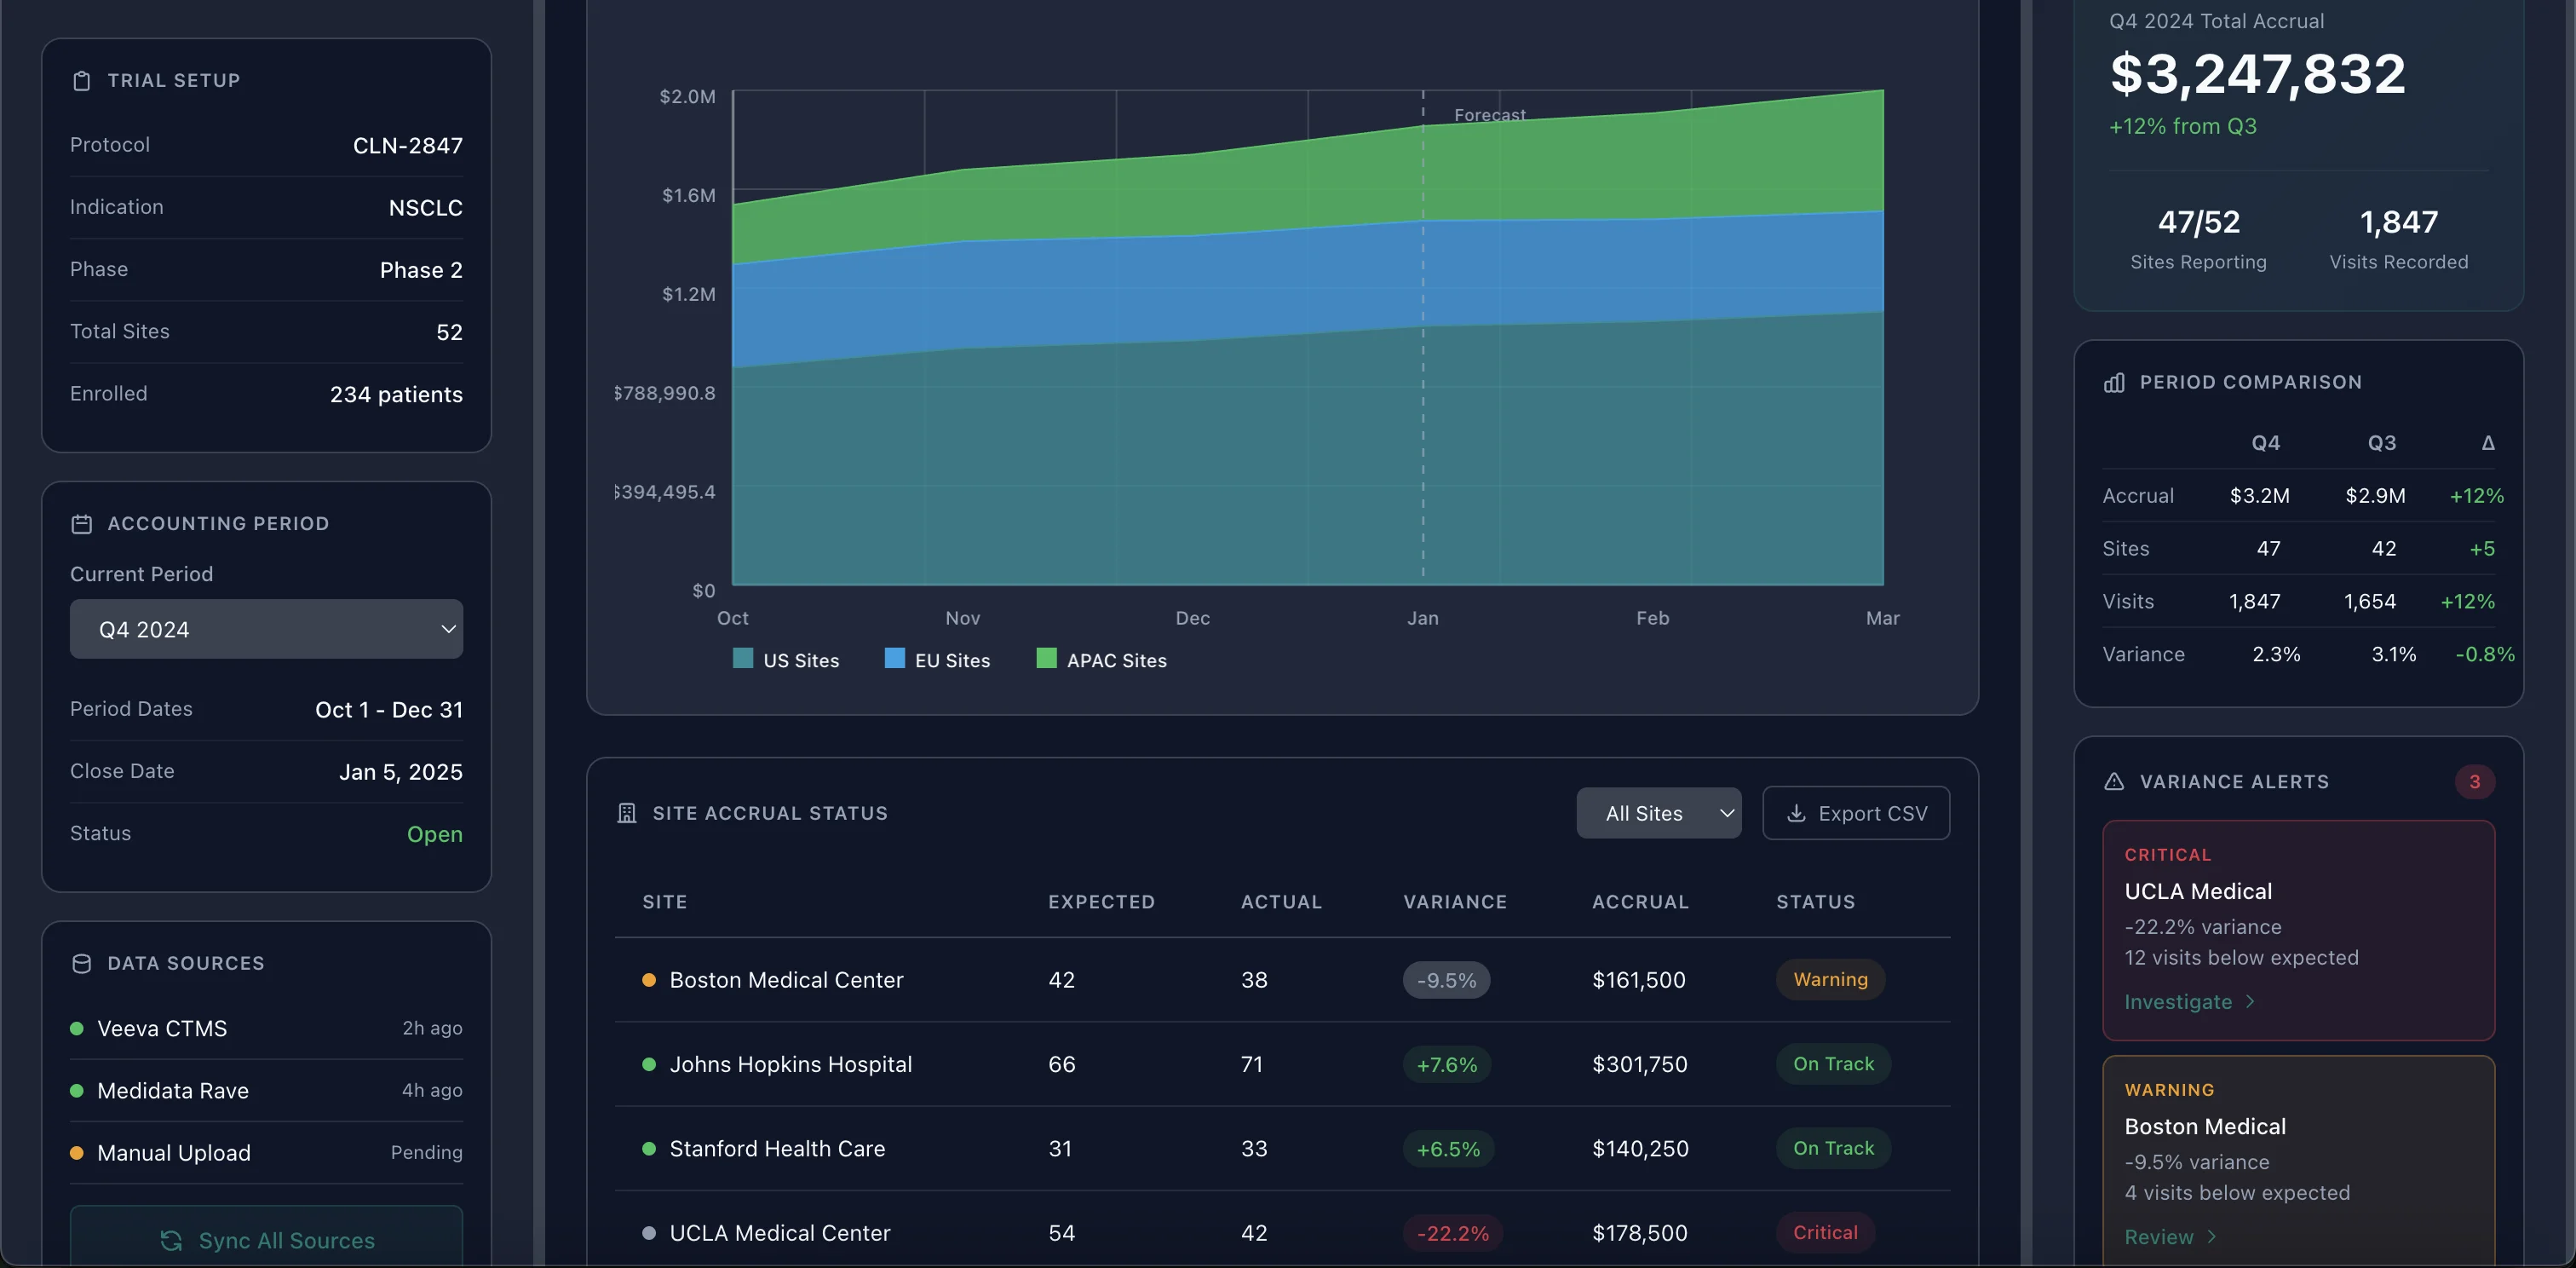The height and width of the screenshot is (1268, 2576).
Task: Open the Q4 2024 current period dropdown
Action: coord(266,629)
